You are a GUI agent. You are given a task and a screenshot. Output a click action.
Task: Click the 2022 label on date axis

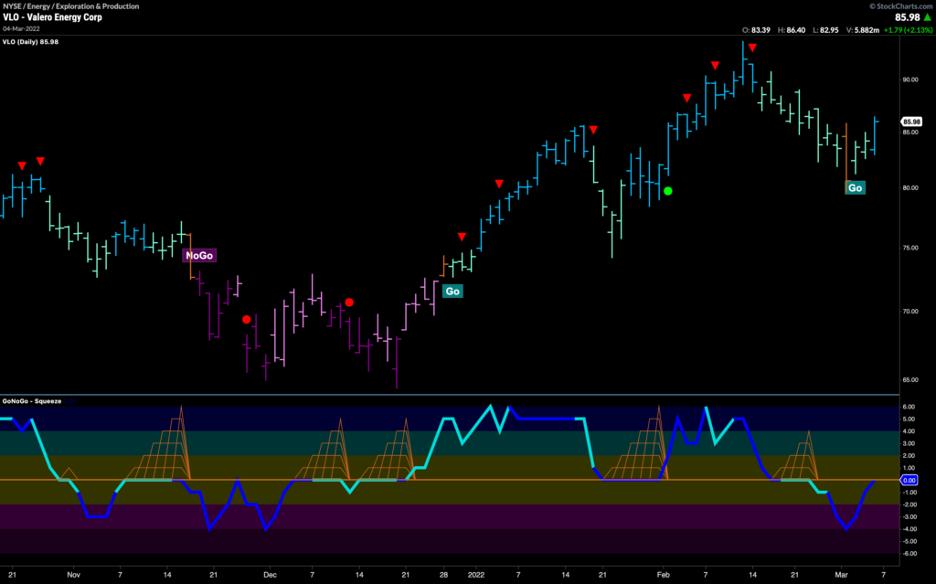point(476,575)
